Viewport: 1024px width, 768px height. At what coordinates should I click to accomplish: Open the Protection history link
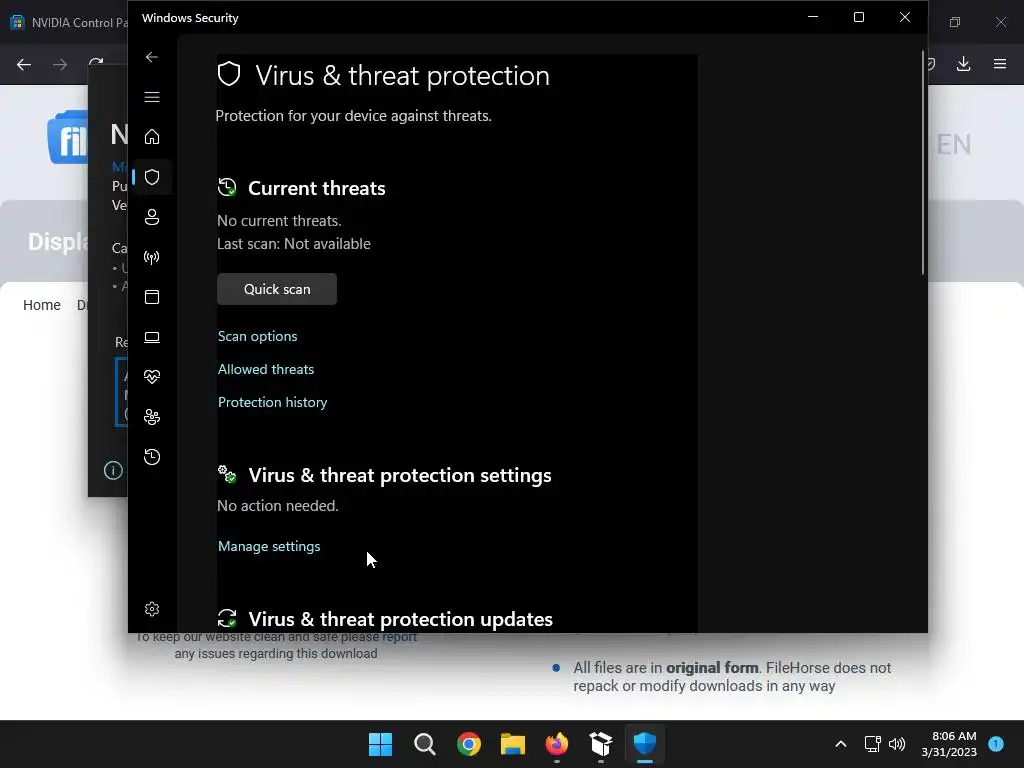coord(272,402)
